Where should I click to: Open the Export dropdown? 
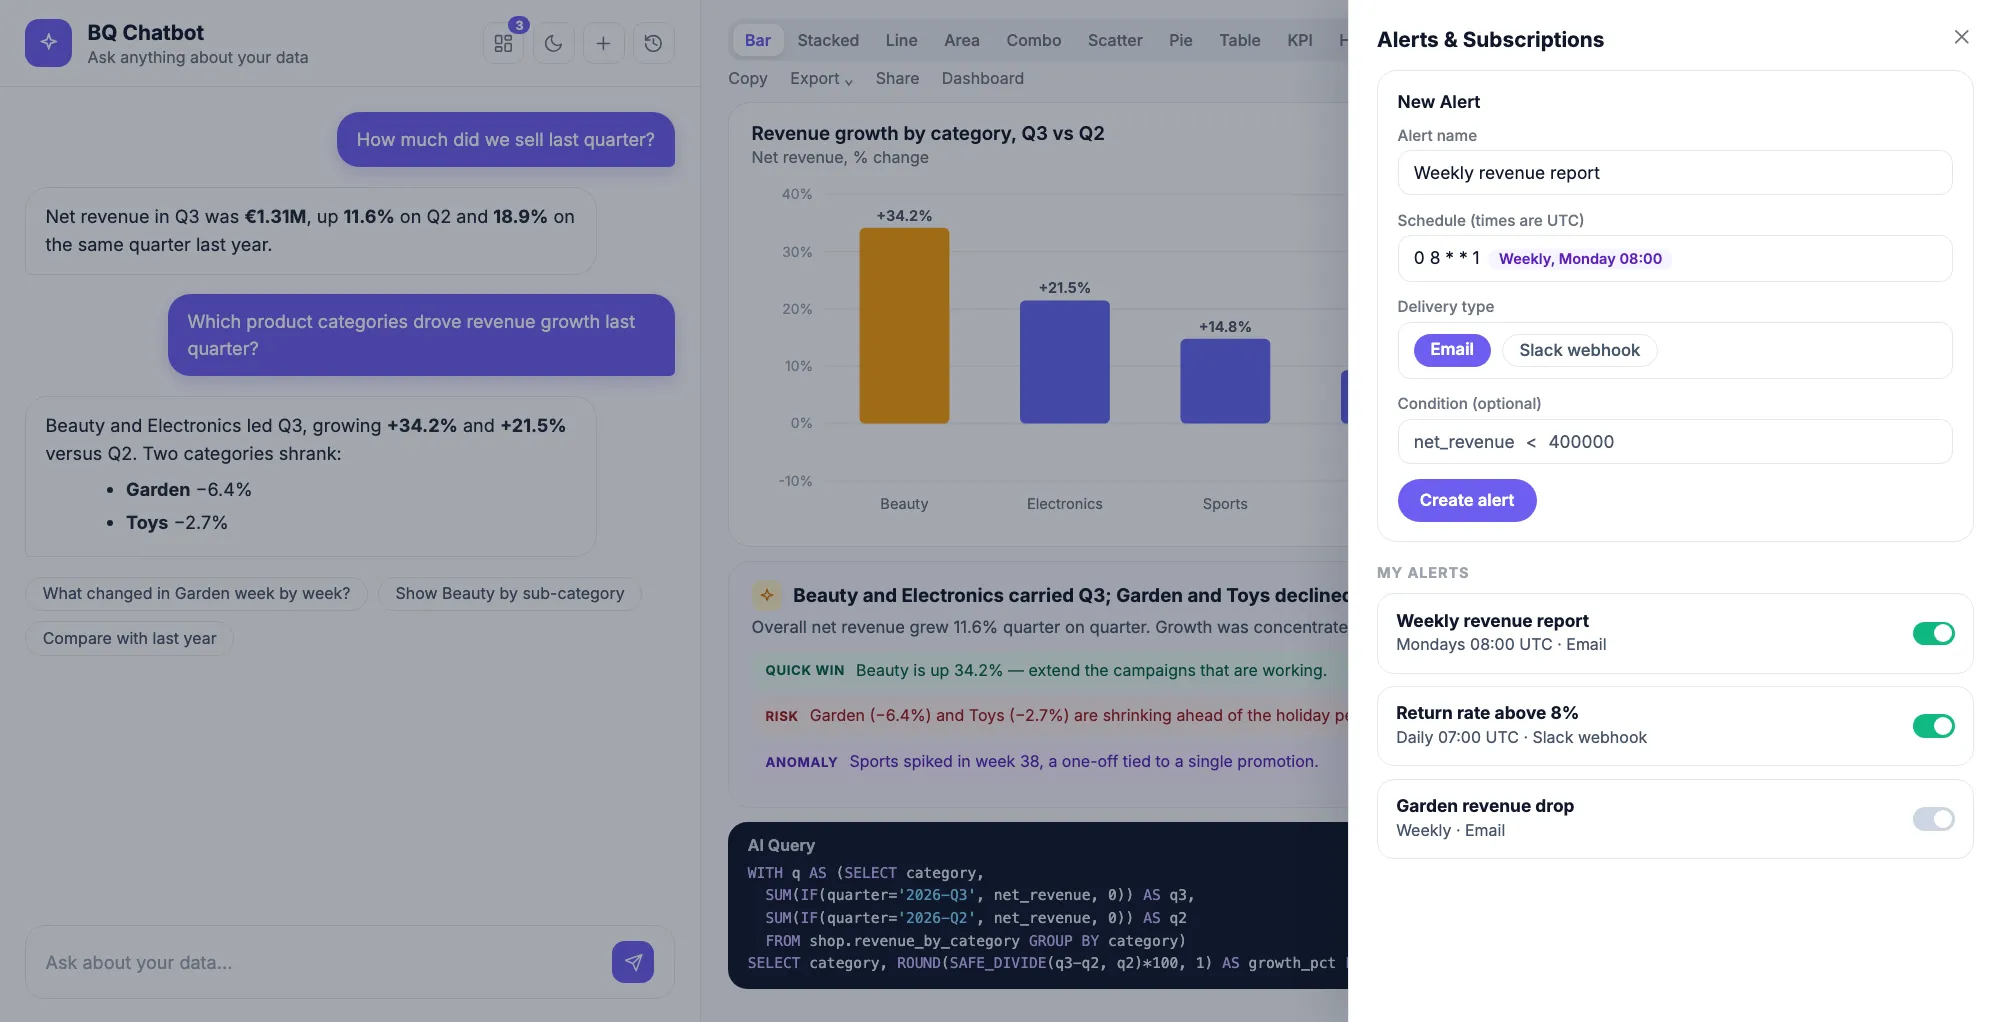(x=821, y=78)
